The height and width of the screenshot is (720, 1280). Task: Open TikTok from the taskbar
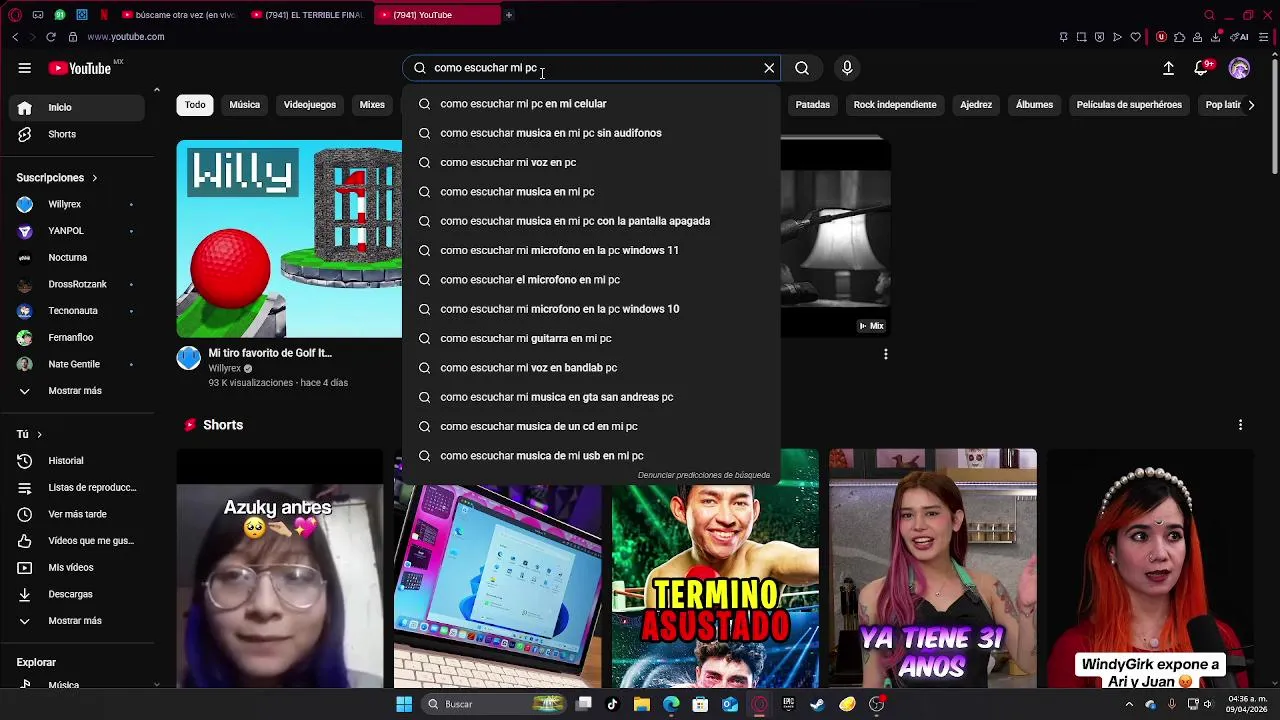[612, 704]
